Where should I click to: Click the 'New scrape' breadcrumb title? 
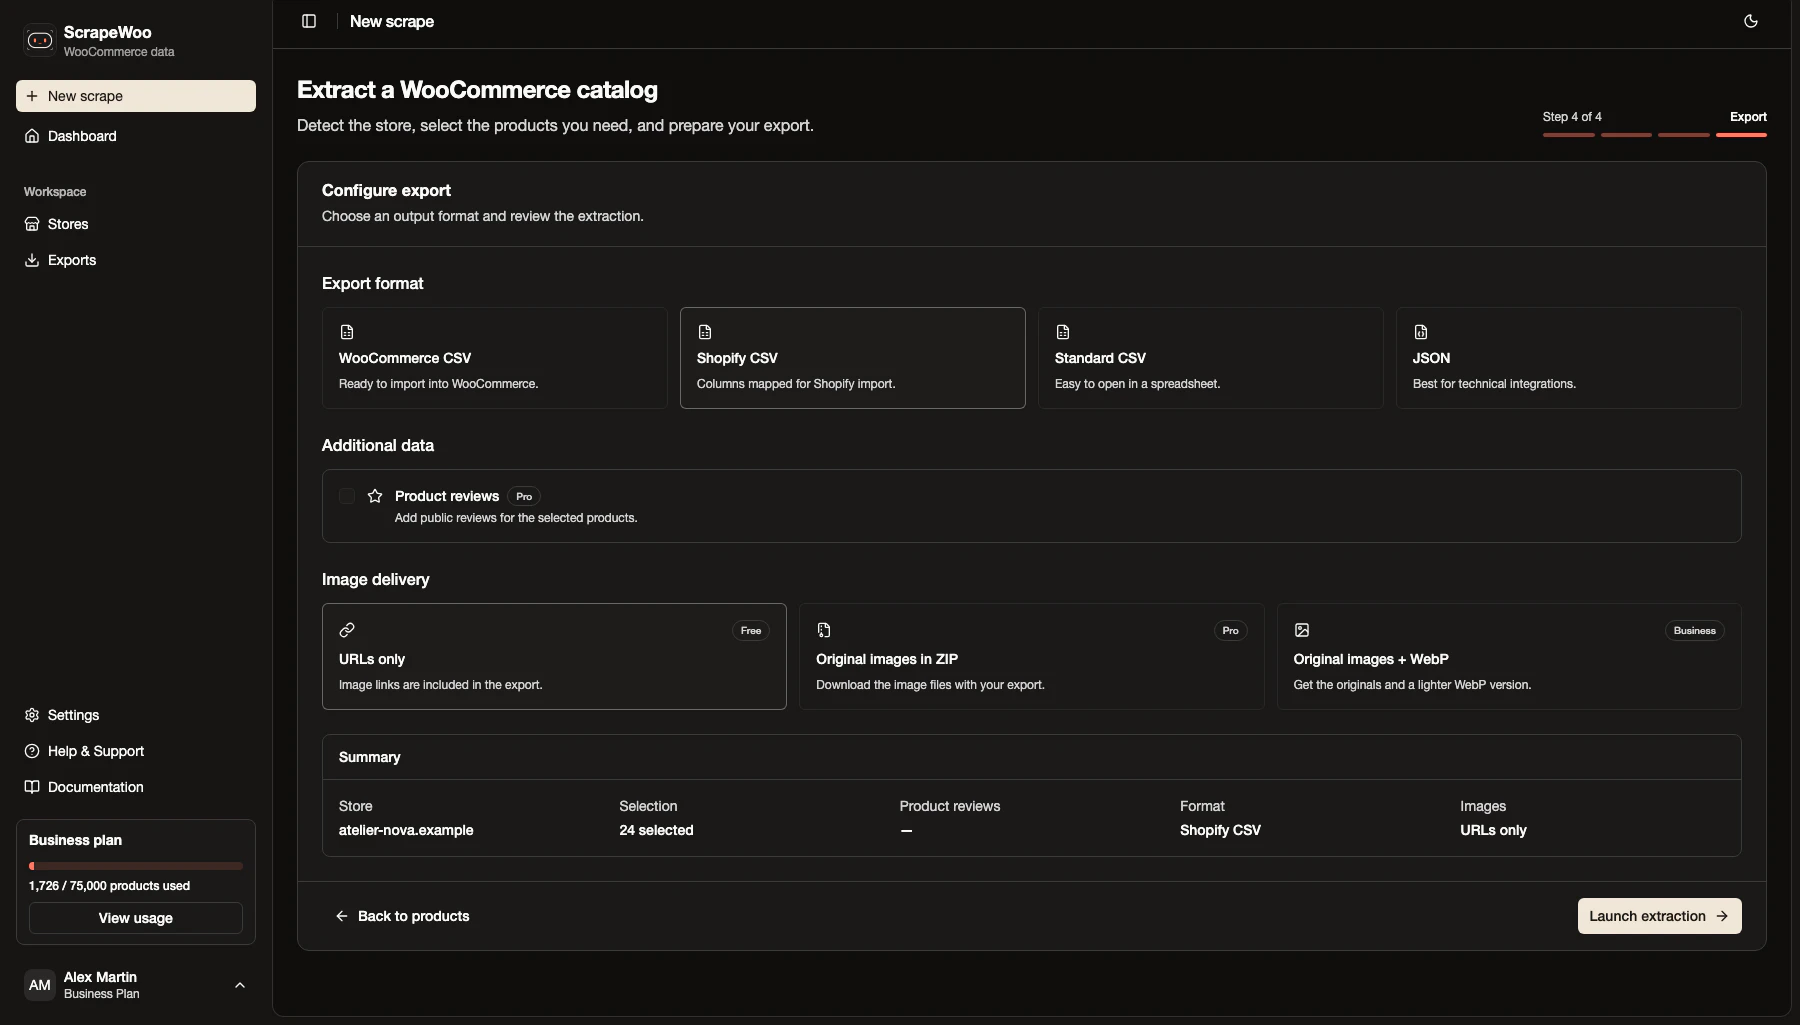click(392, 21)
